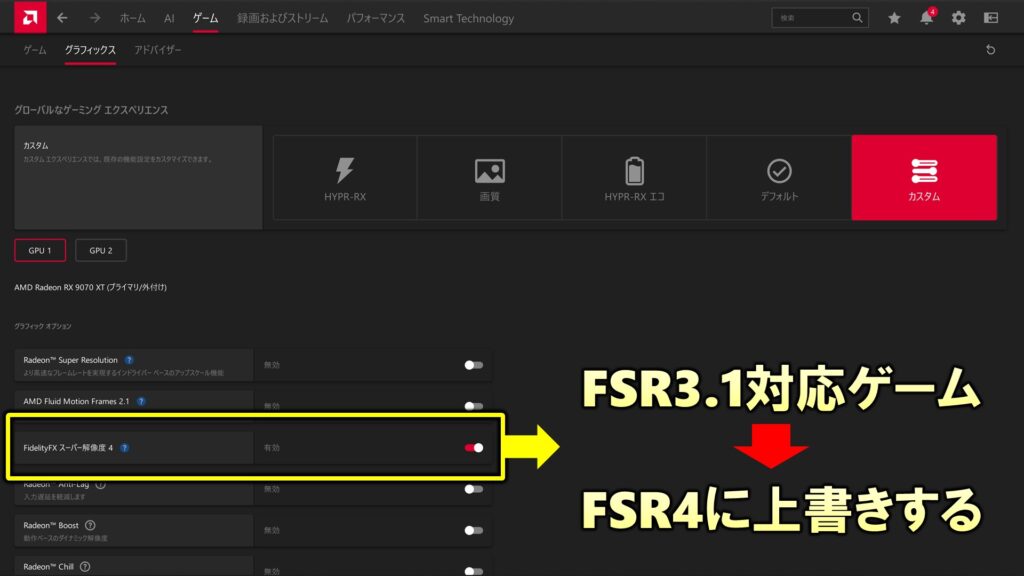Click the AMD Radeon RX 9070 XT label
Viewport: 1024px width, 576px height.
(91, 287)
